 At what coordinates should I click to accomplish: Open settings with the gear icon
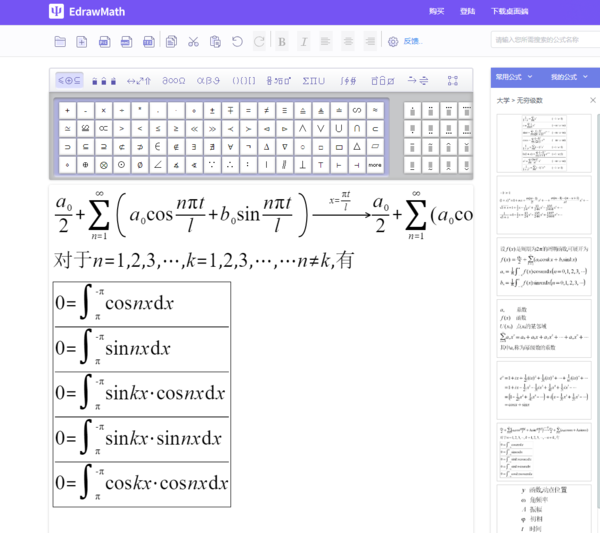(393, 41)
